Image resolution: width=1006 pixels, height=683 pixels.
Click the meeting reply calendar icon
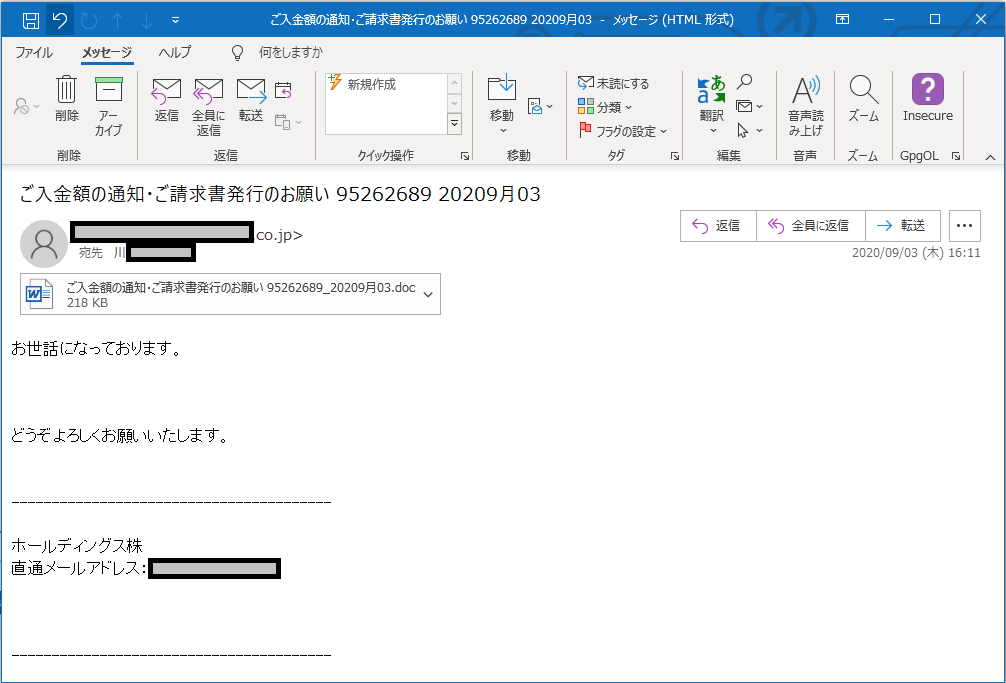[283, 90]
